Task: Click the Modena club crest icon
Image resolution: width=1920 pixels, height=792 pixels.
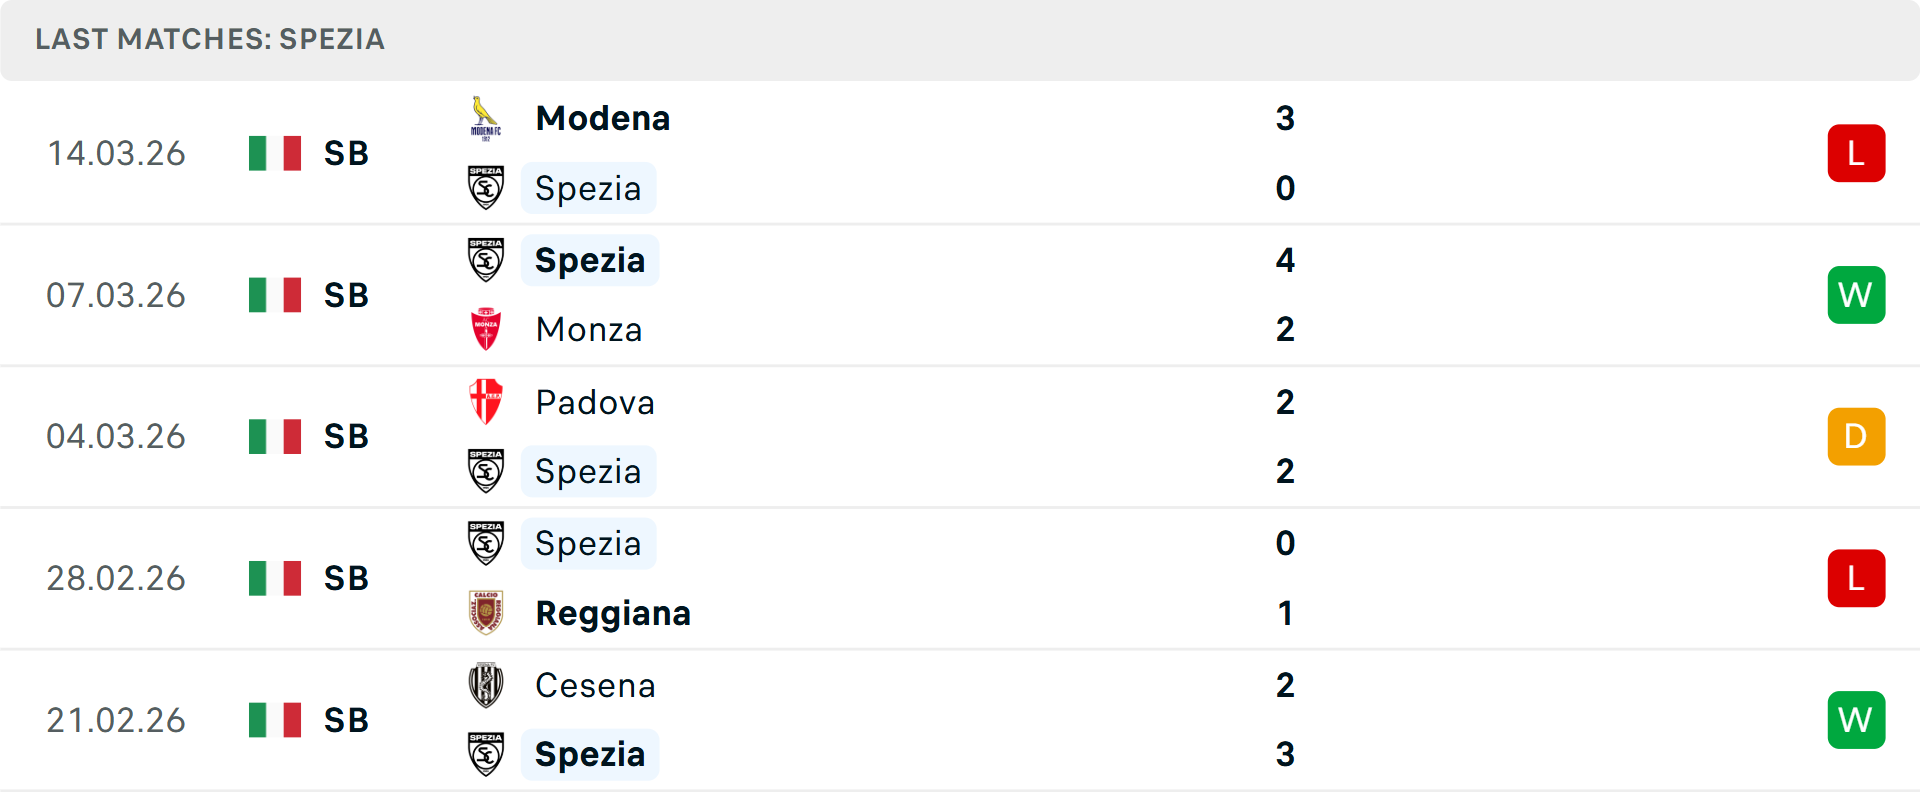Action: click(x=486, y=117)
